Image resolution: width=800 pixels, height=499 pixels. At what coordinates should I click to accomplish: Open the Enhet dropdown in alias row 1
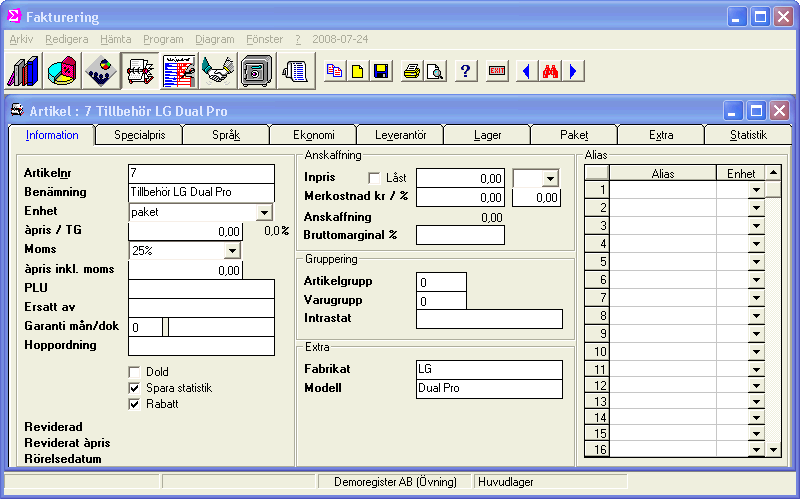click(755, 190)
